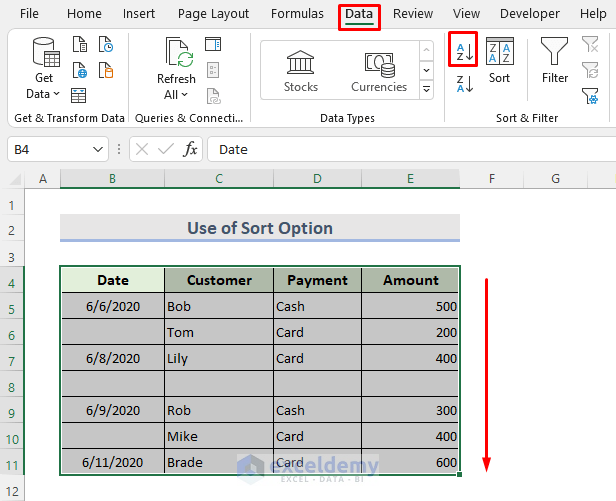The image size is (616, 501).
Task: Click the Sort Z to A icon
Action: (x=465, y=85)
